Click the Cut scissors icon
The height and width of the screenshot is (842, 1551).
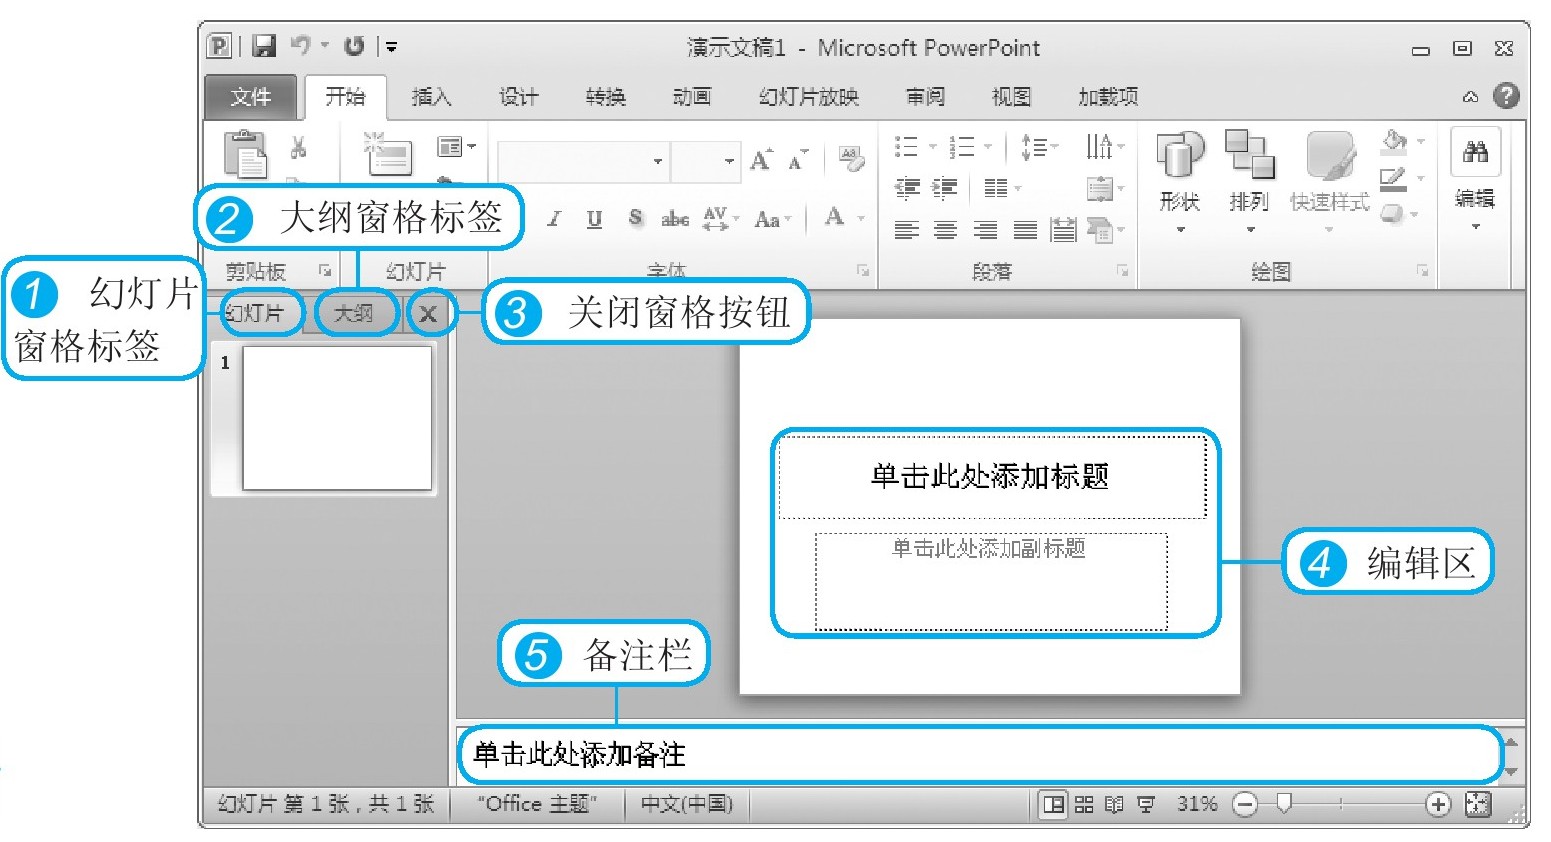coord(298,148)
